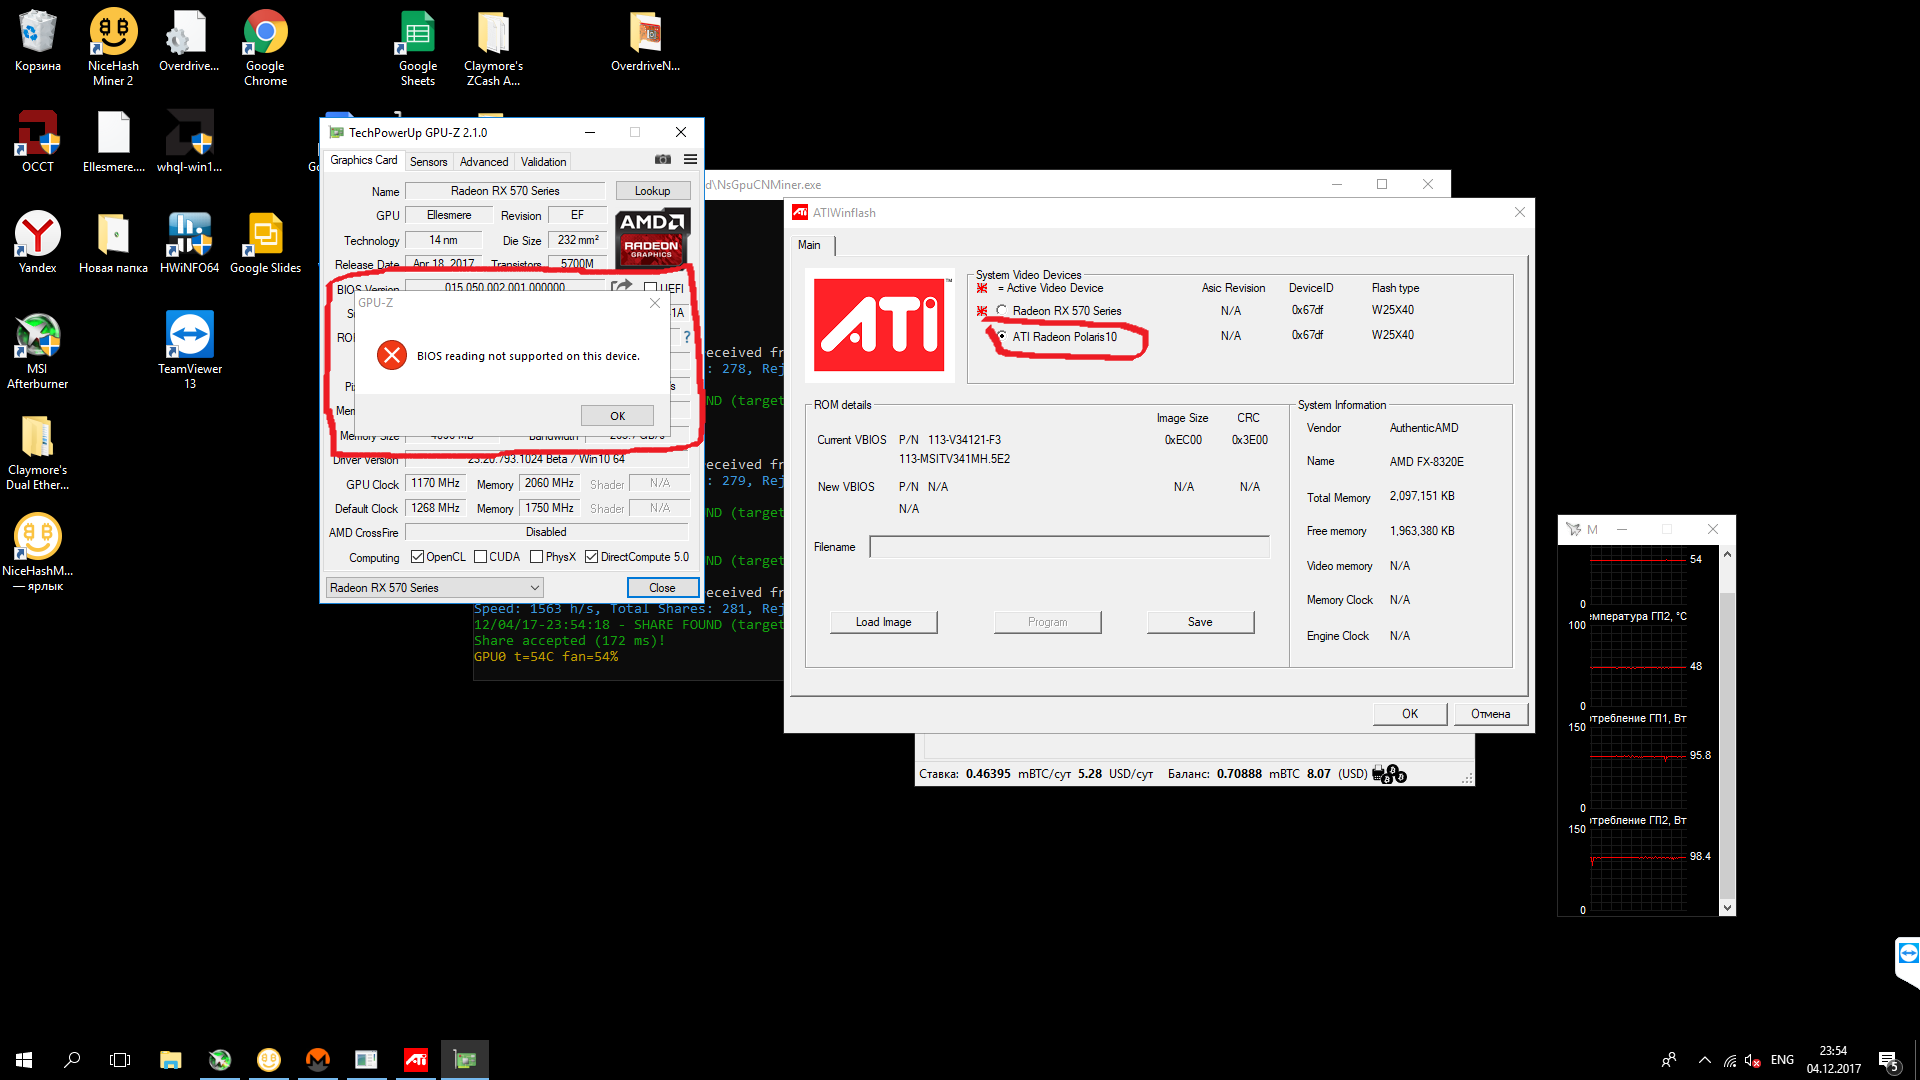Open File Explorer from the taskbar
Viewport: 1920px width, 1080px height.
click(170, 1060)
